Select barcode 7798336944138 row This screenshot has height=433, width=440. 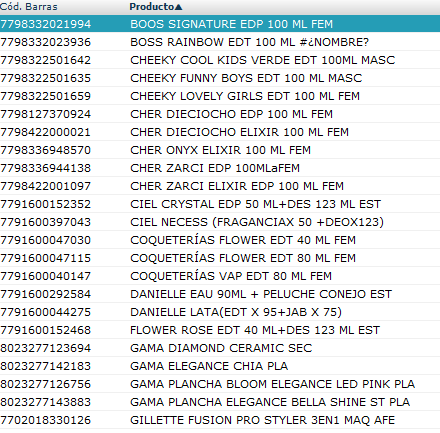[220, 168]
